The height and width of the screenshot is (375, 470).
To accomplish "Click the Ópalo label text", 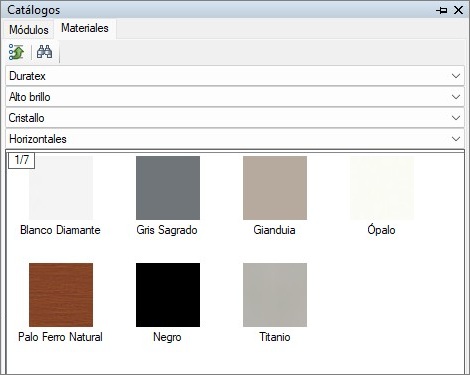I will 381,230.
